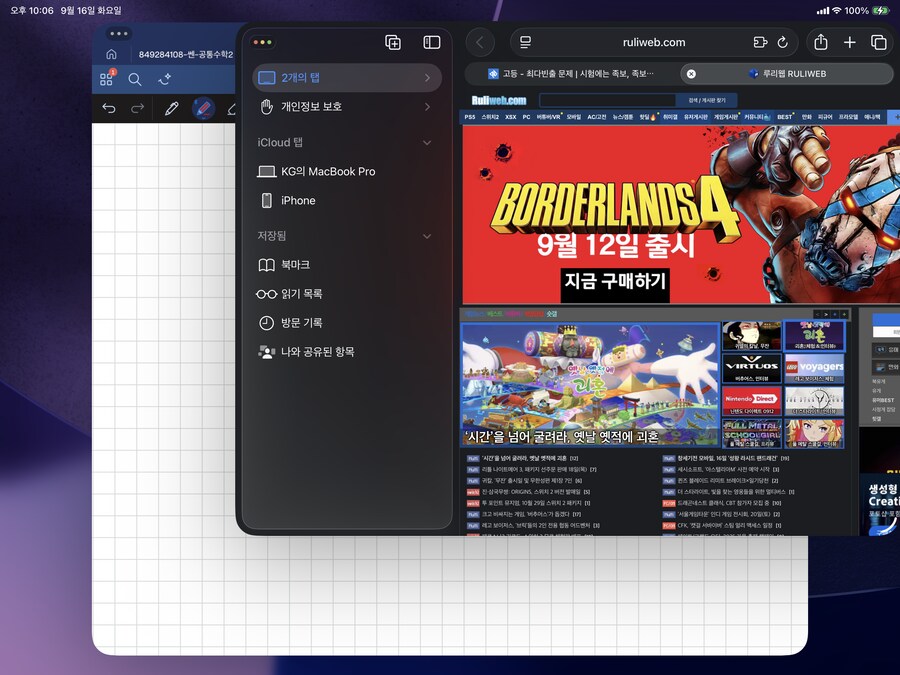Open the PC nav menu item
Viewport: 900px width, 675px height.
click(526, 117)
